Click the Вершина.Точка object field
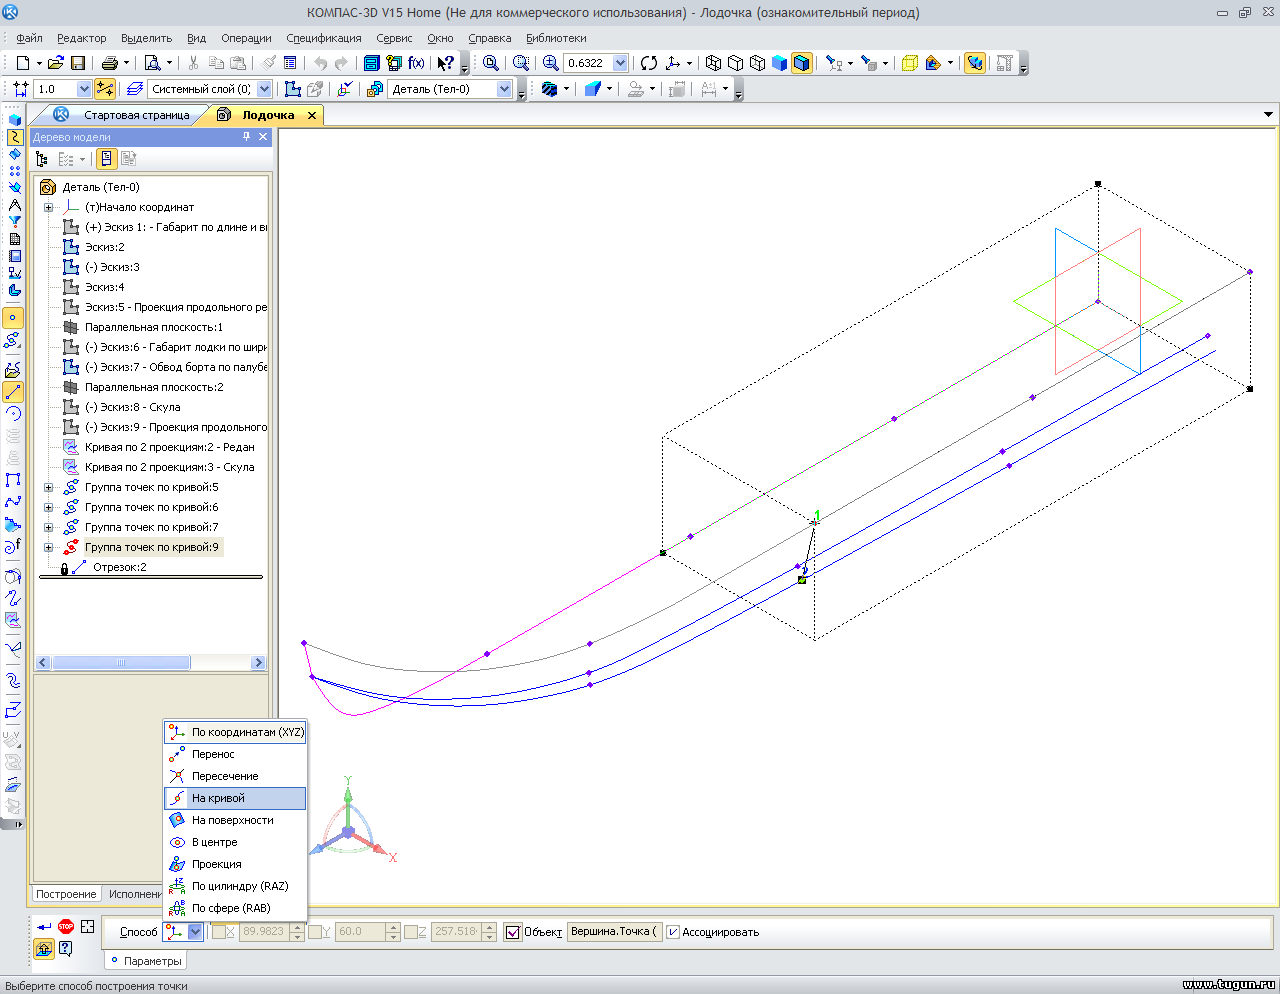Viewport: 1280px width, 994px height. click(614, 932)
